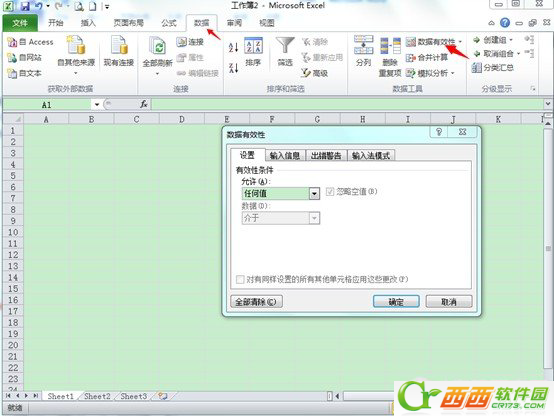Sort descending Z to A
Screen dimensions: 554x416
234,68
